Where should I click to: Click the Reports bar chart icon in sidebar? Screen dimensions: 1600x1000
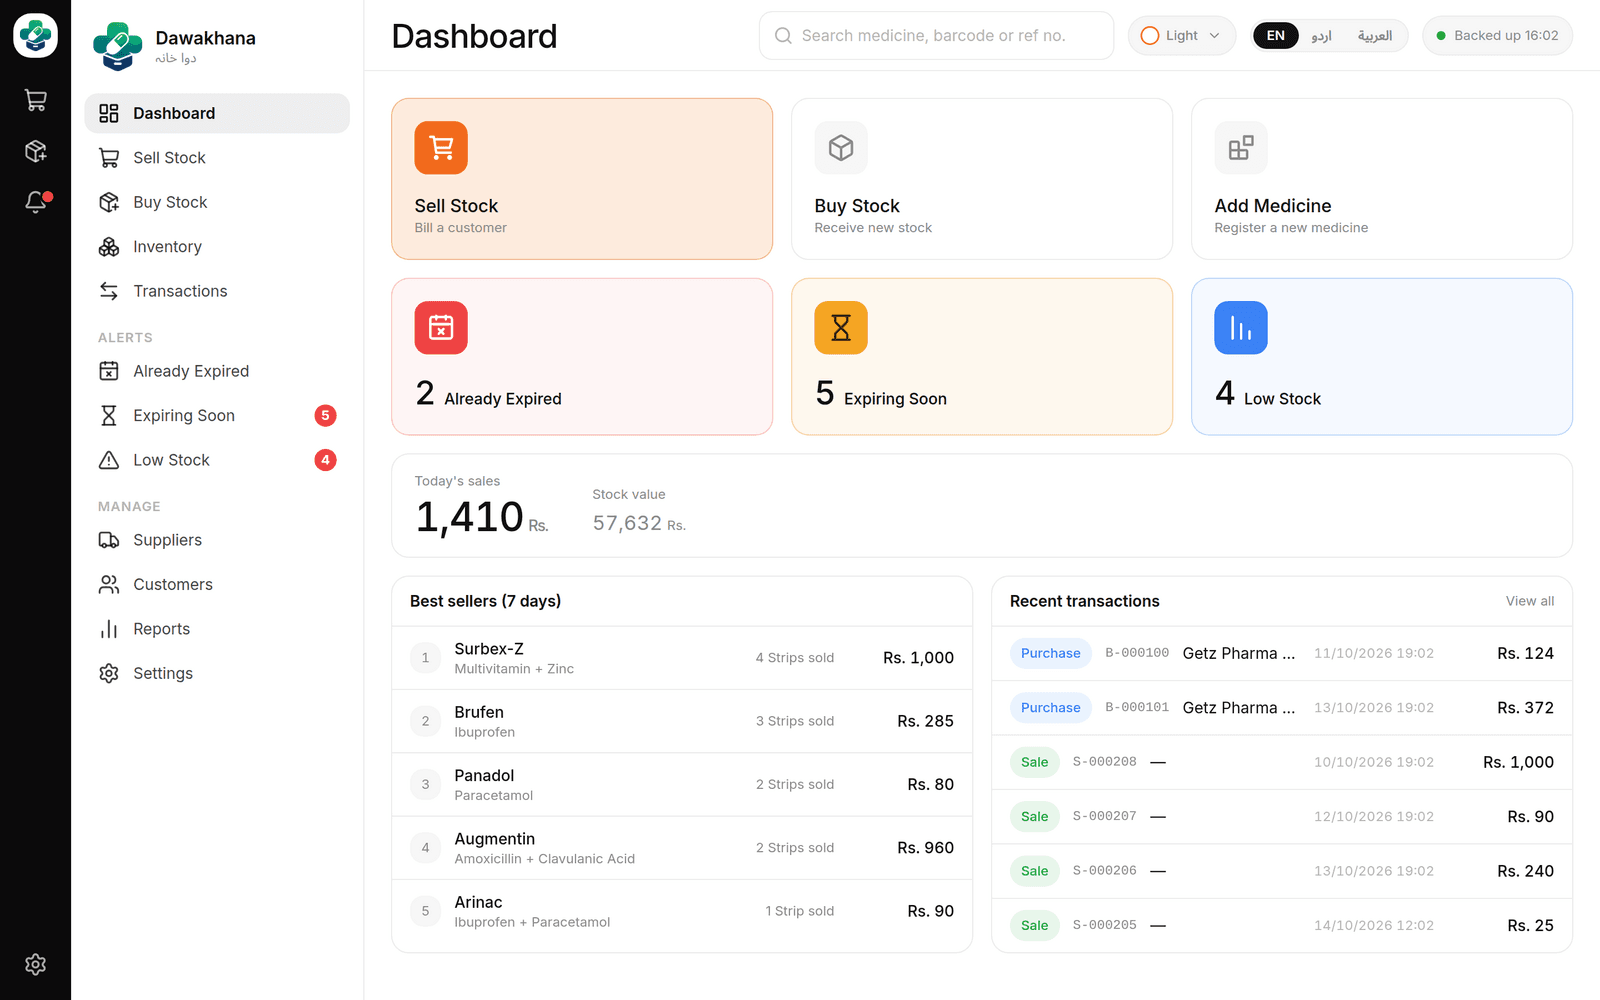point(109,629)
